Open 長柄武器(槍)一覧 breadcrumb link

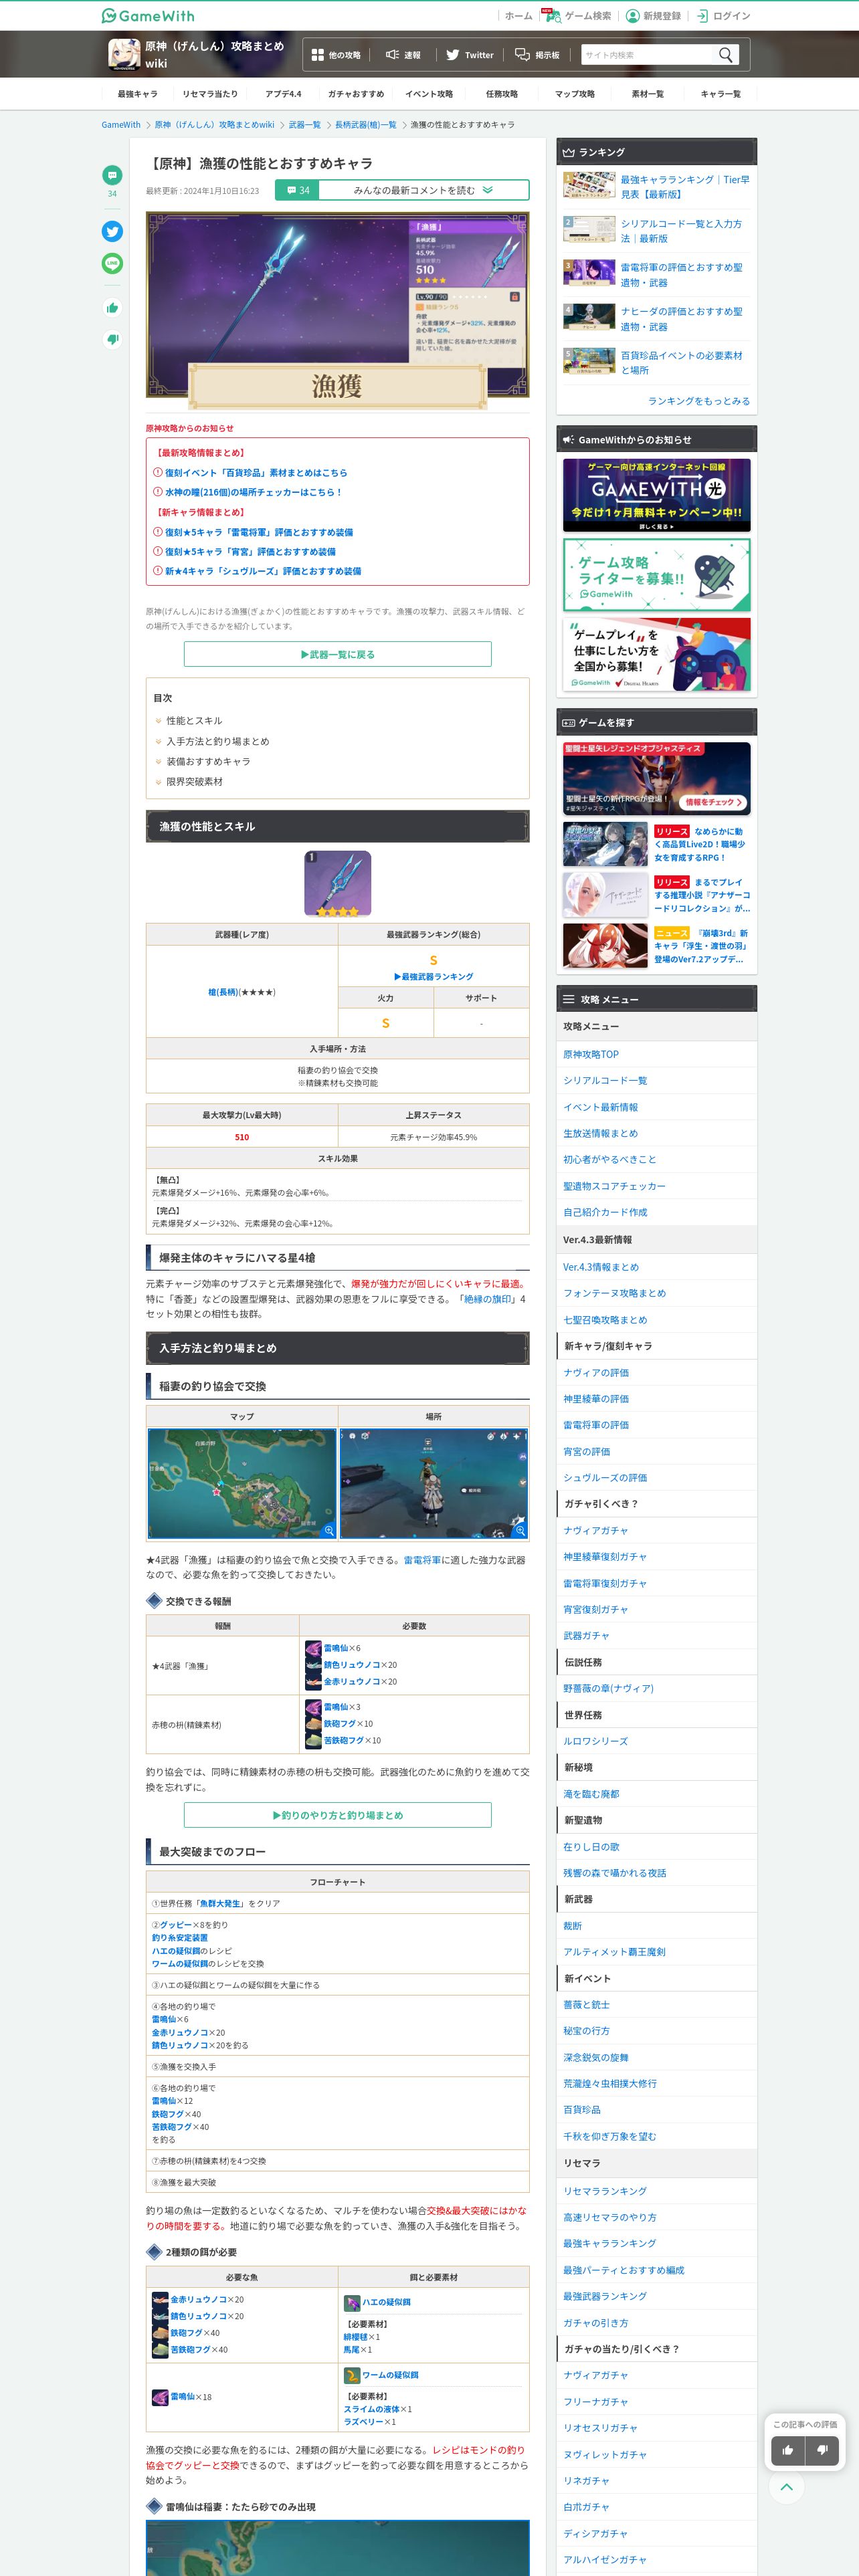coord(365,125)
